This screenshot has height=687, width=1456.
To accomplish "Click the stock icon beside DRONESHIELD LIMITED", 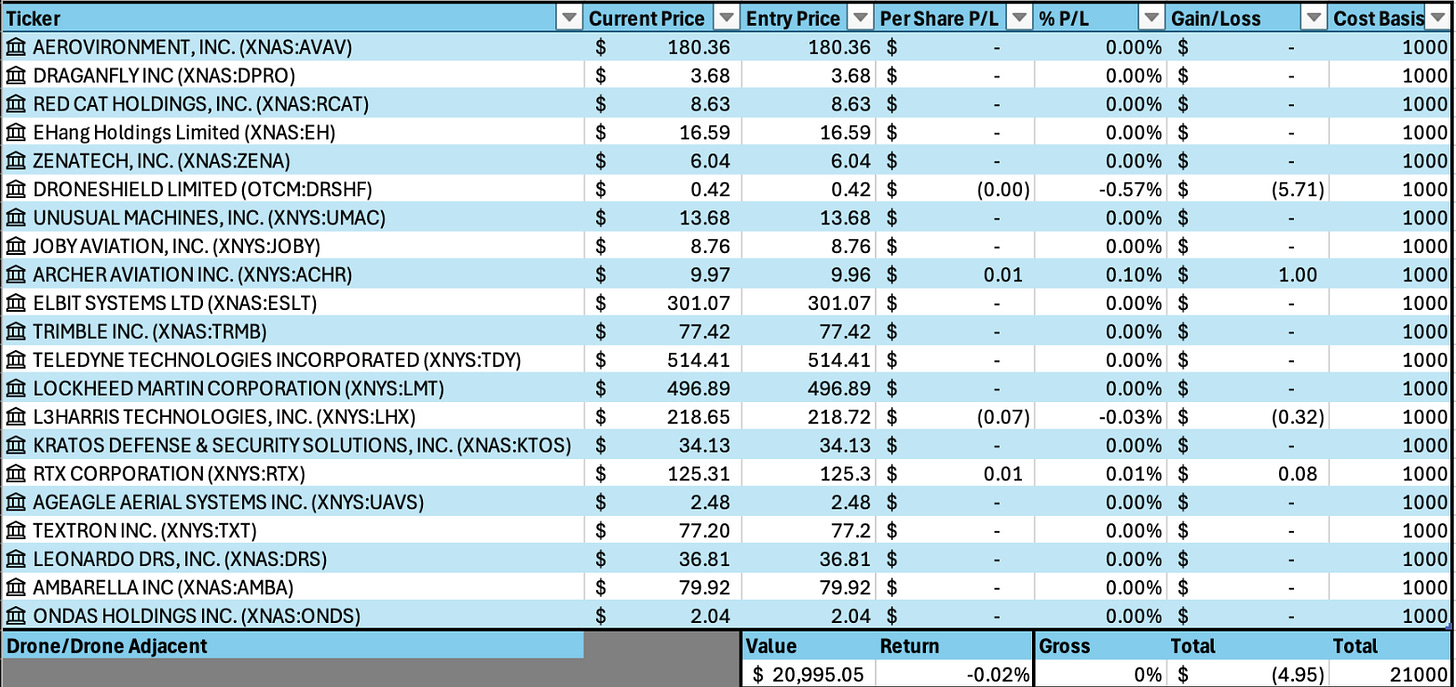I will tap(15, 189).
